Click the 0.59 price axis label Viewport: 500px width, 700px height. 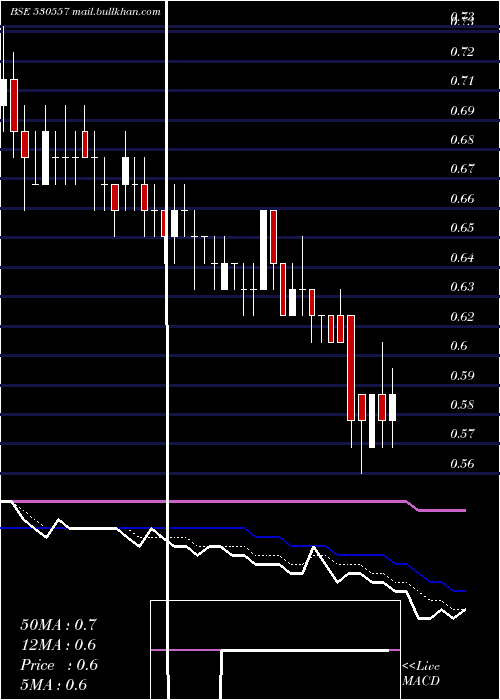click(x=462, y=375)
